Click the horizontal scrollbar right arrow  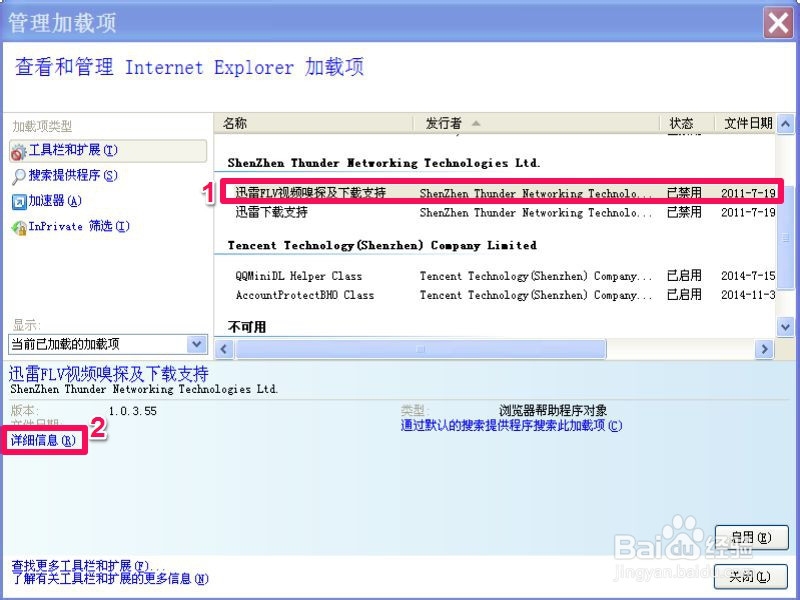(x=764, y=349)
